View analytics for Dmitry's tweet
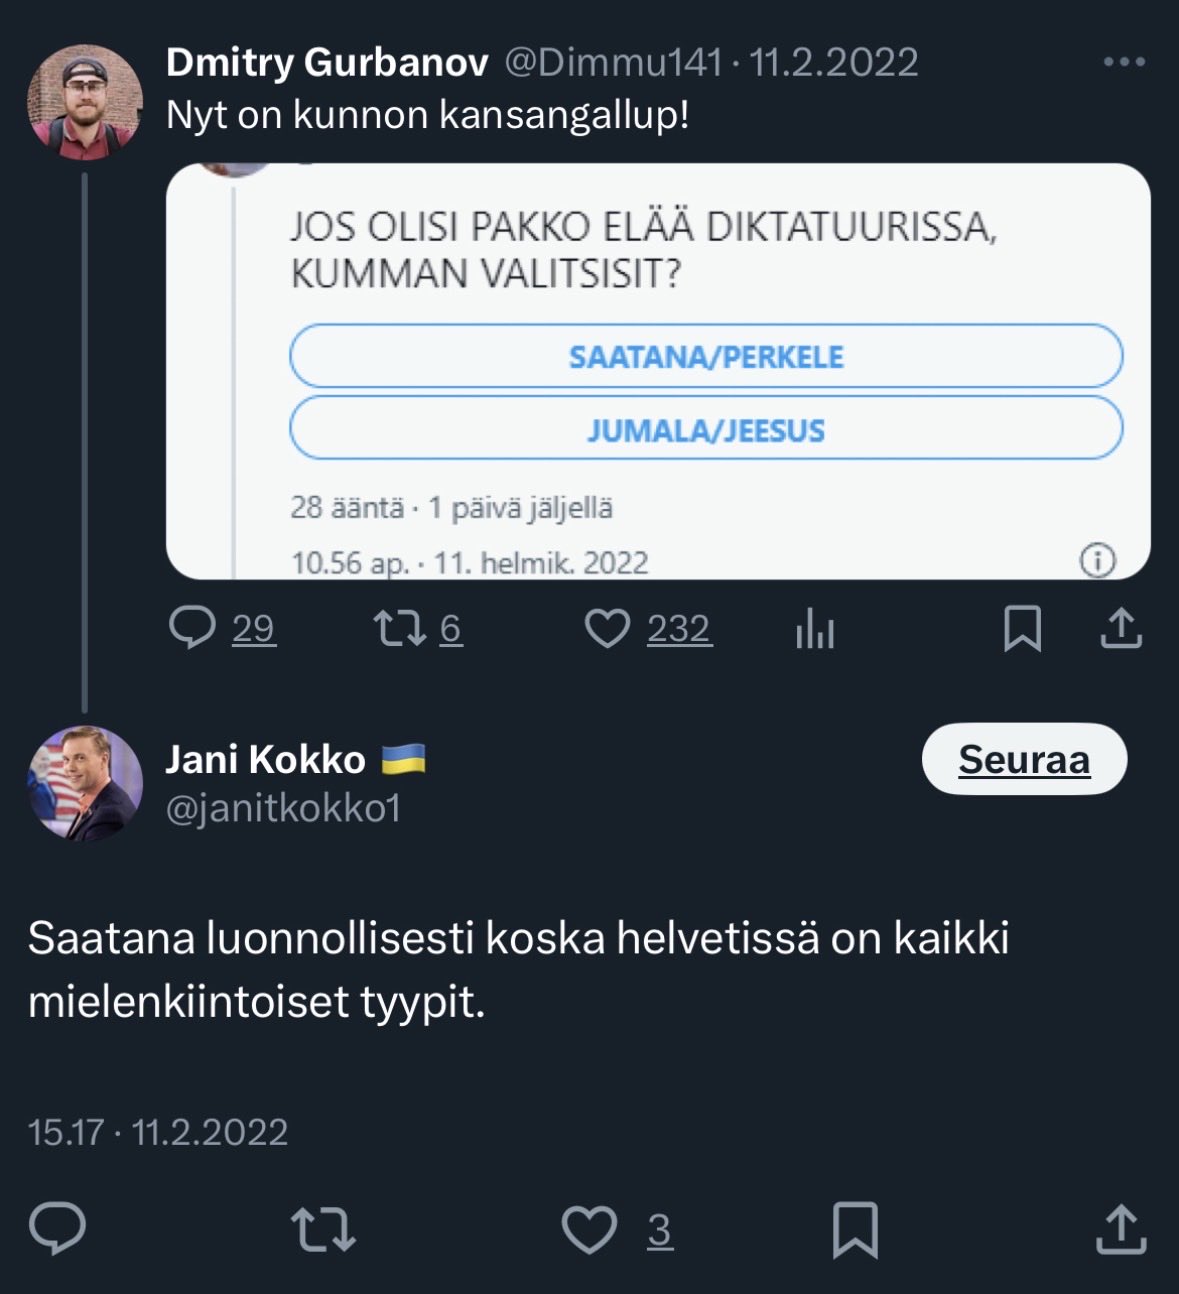Screen dimensions: 1179x1294 [815, 630]
